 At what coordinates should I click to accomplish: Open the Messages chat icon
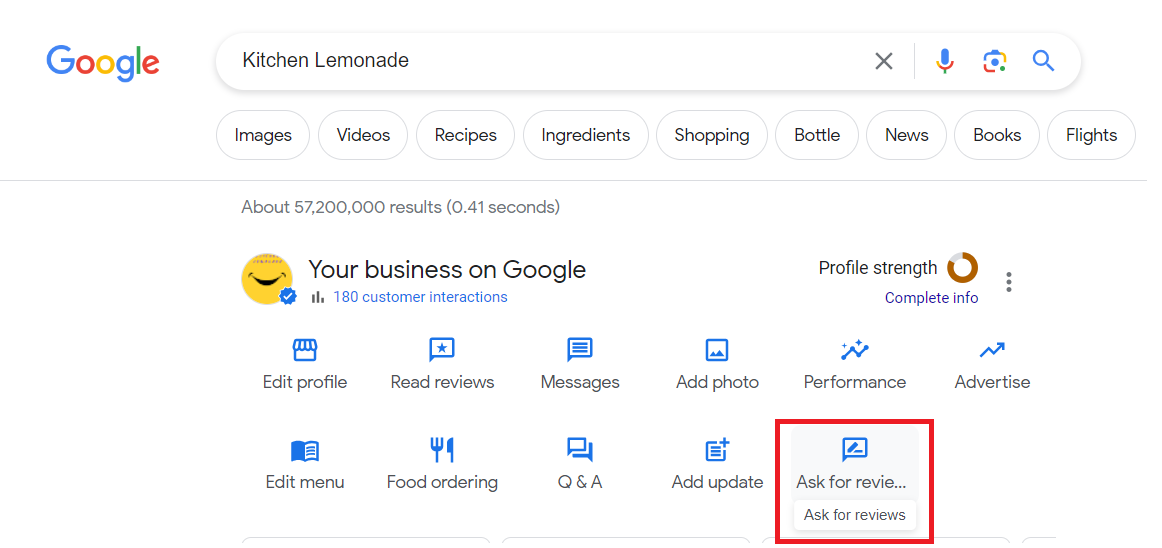click(580, 349)
